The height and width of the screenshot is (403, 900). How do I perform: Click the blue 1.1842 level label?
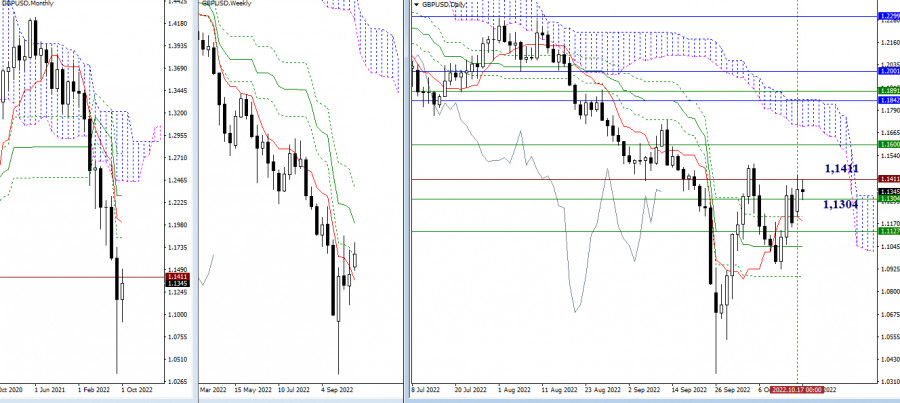point(888,101)
